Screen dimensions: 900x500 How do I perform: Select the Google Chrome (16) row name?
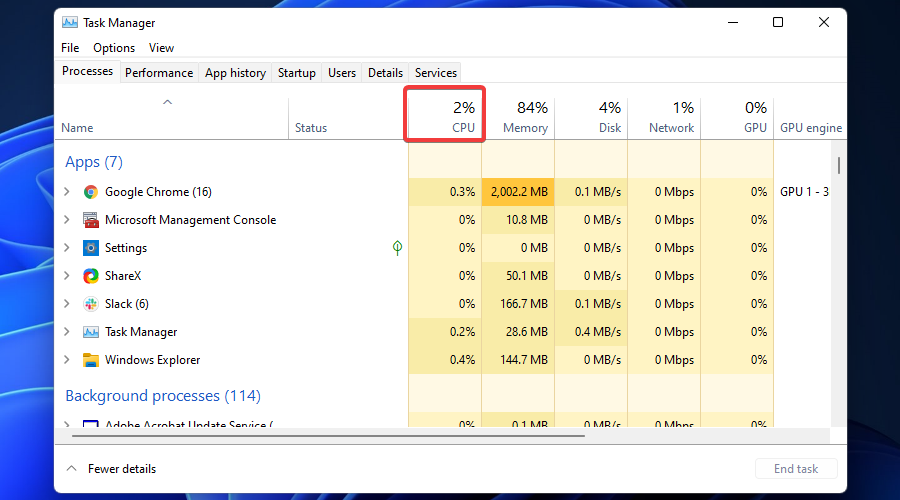pos(158,192)
